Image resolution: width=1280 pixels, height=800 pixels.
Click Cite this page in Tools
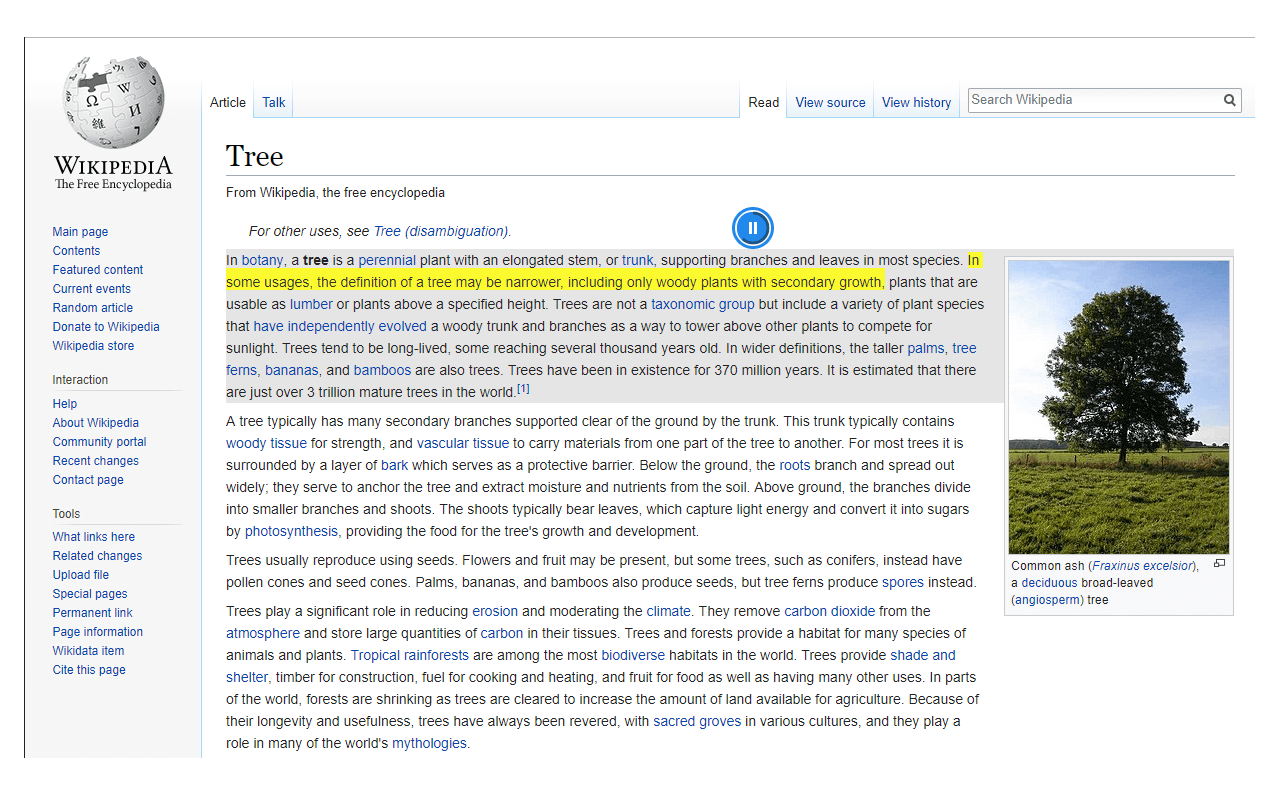tap(89, 670)
